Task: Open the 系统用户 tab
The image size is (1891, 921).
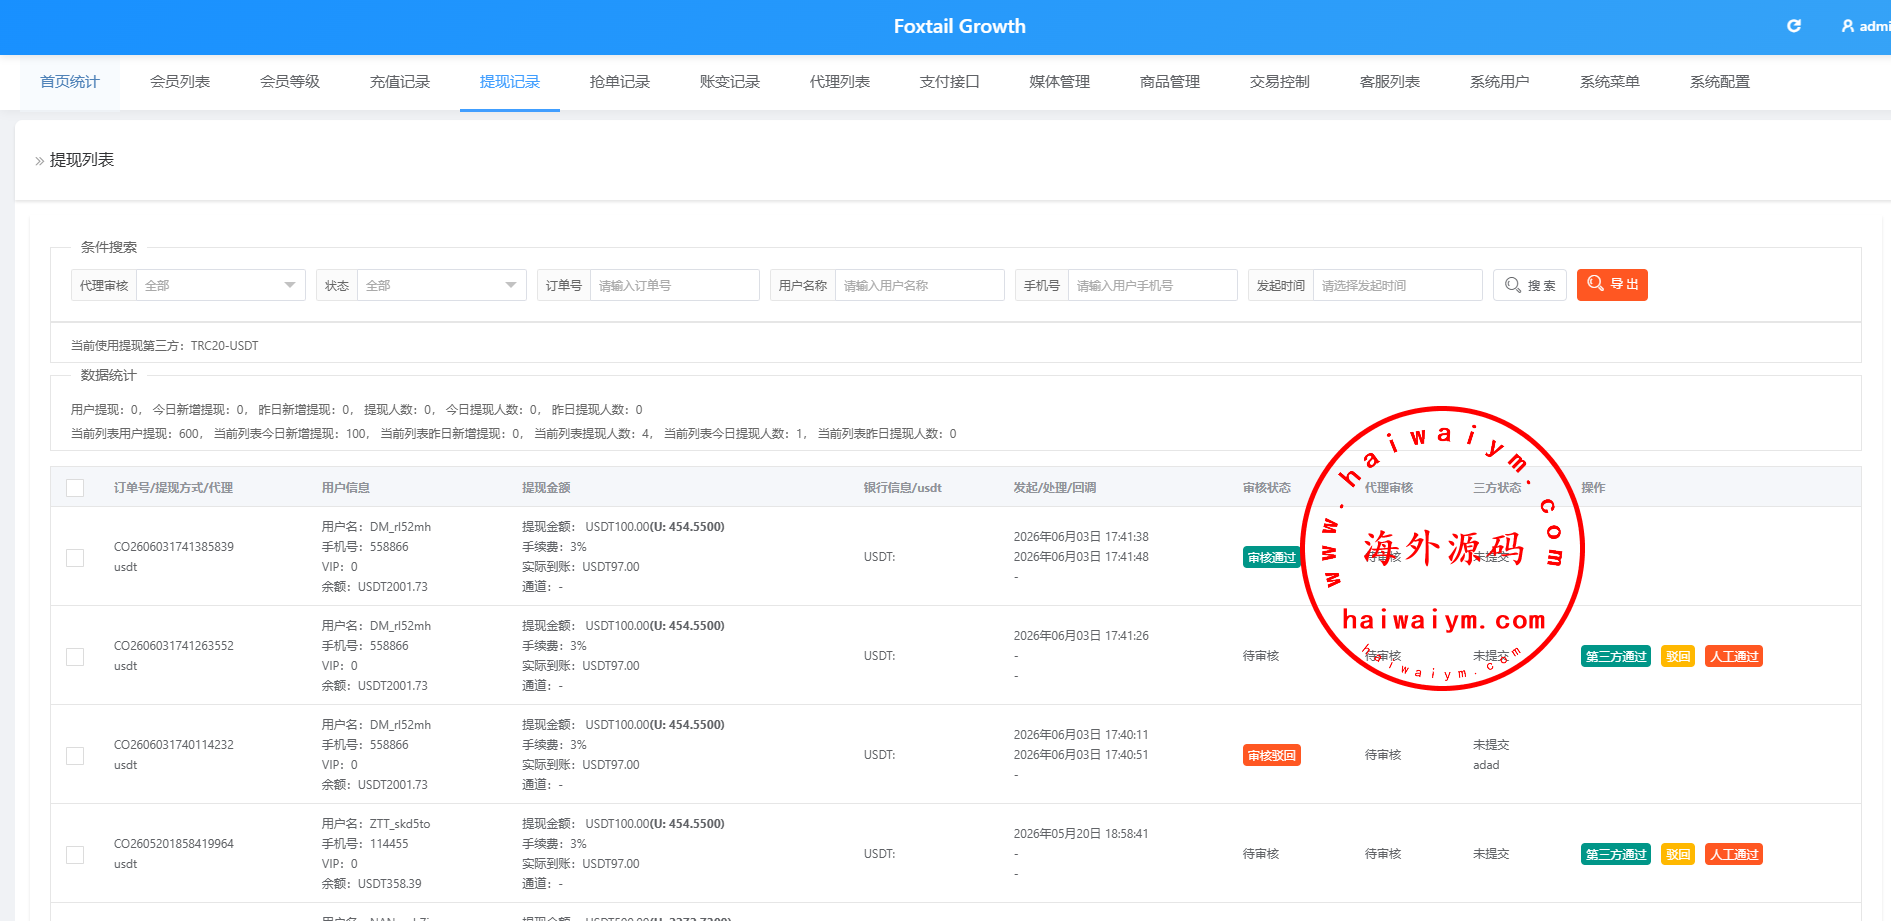Action: [1500, 82]
